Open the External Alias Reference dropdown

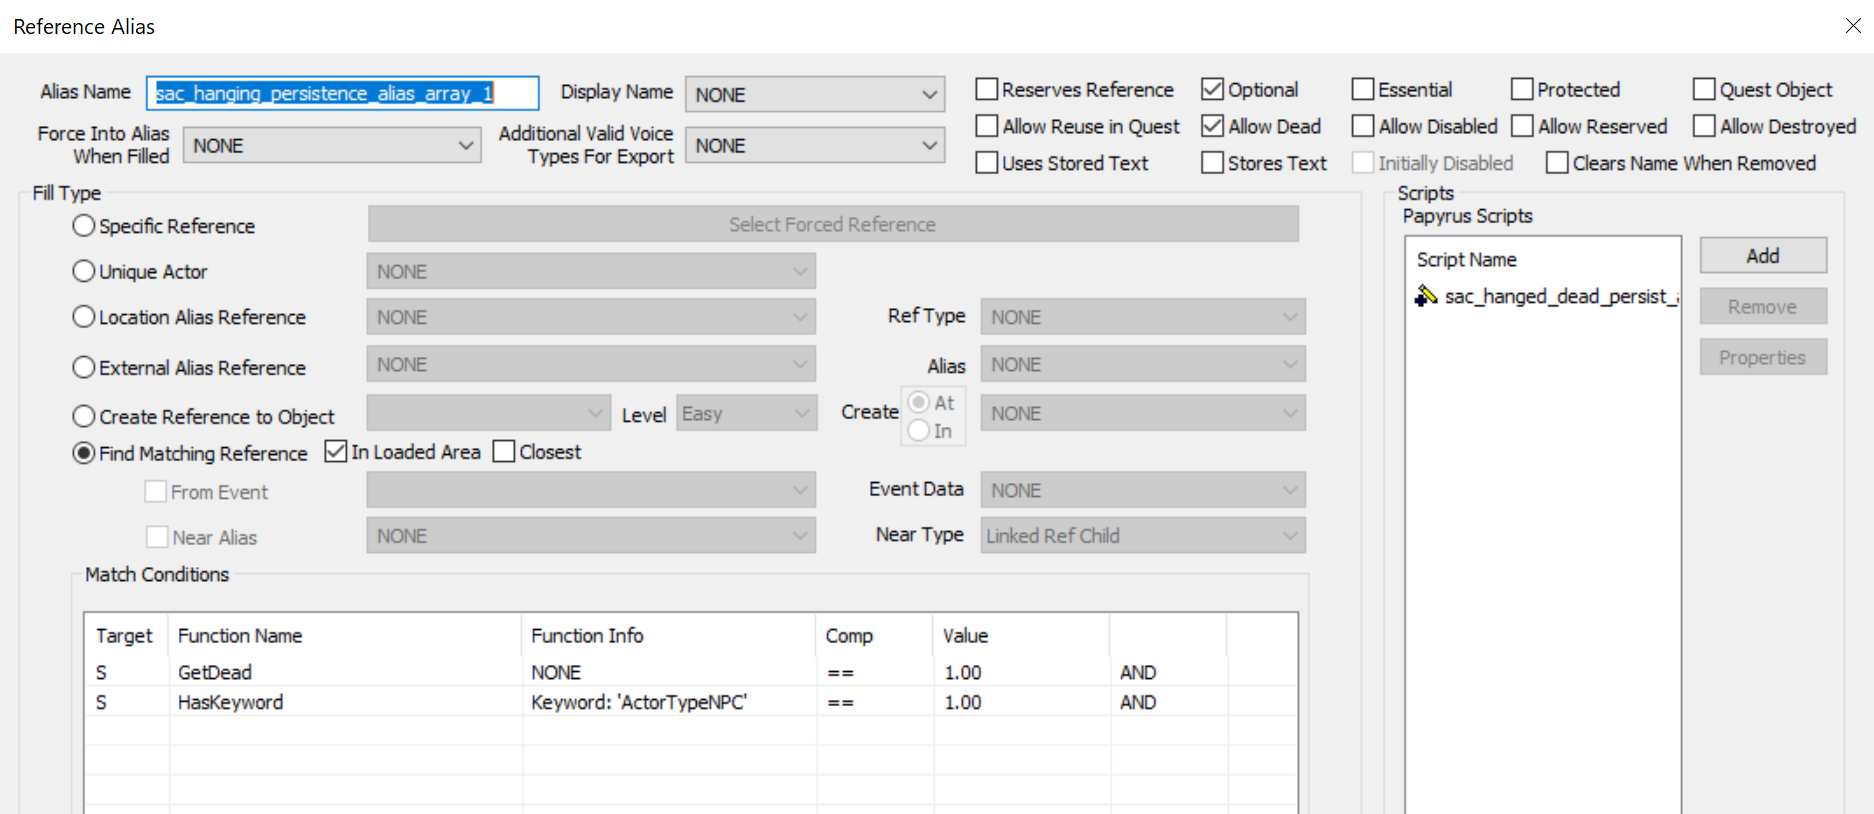(591, 364)
